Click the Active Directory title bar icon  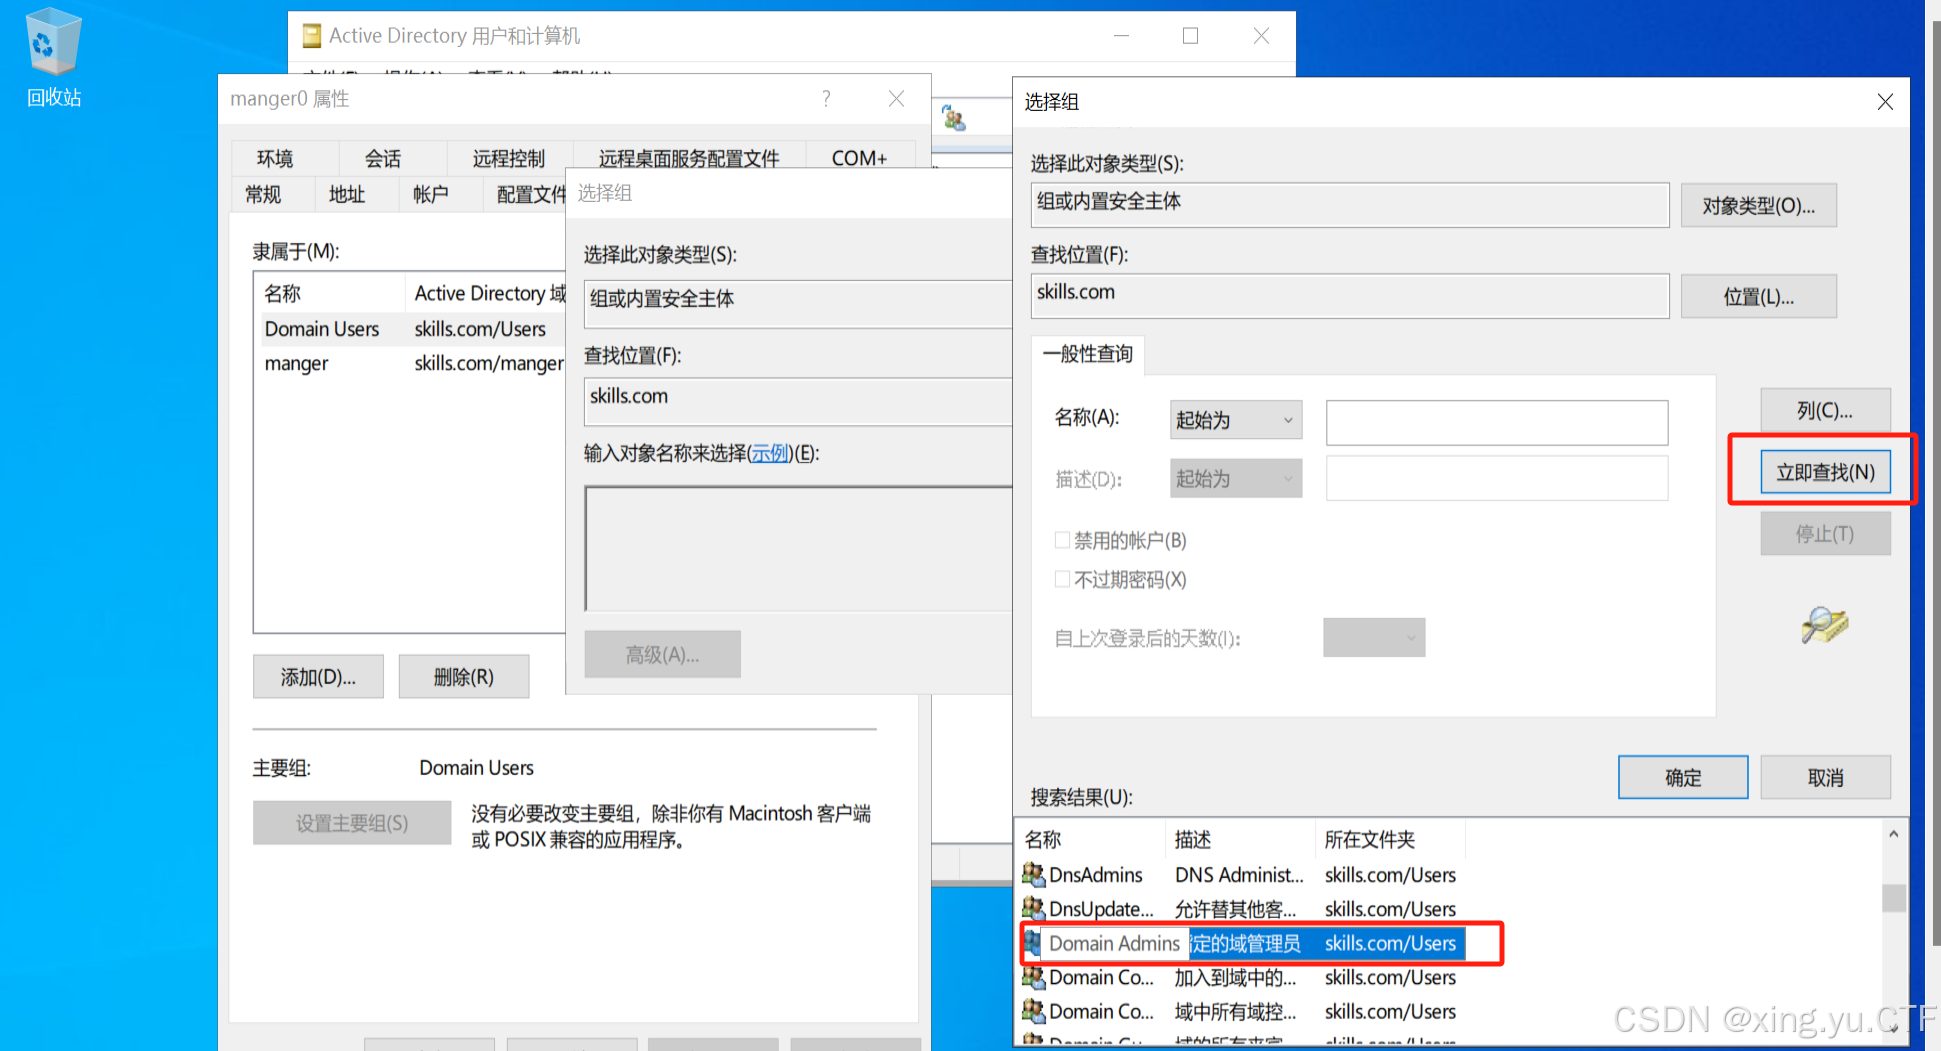pyautogui.click(x=312, y=36)
